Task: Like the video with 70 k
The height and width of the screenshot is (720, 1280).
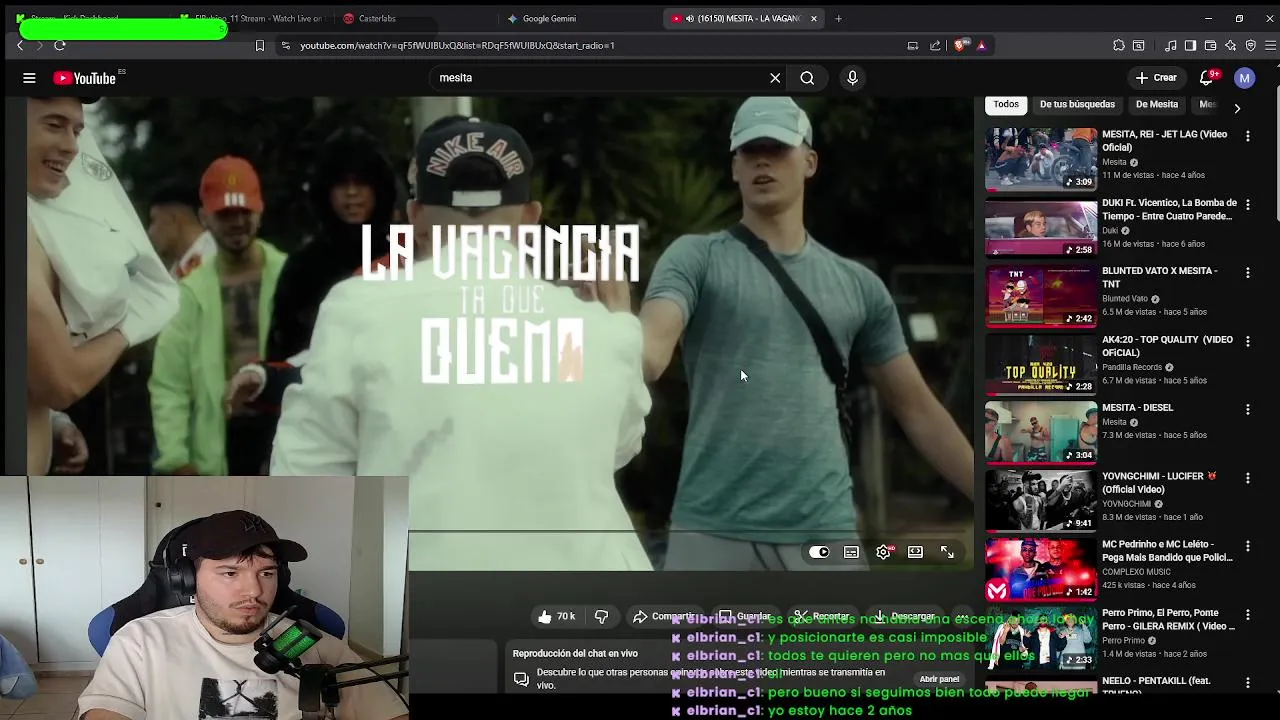Action: pos(556,617)
